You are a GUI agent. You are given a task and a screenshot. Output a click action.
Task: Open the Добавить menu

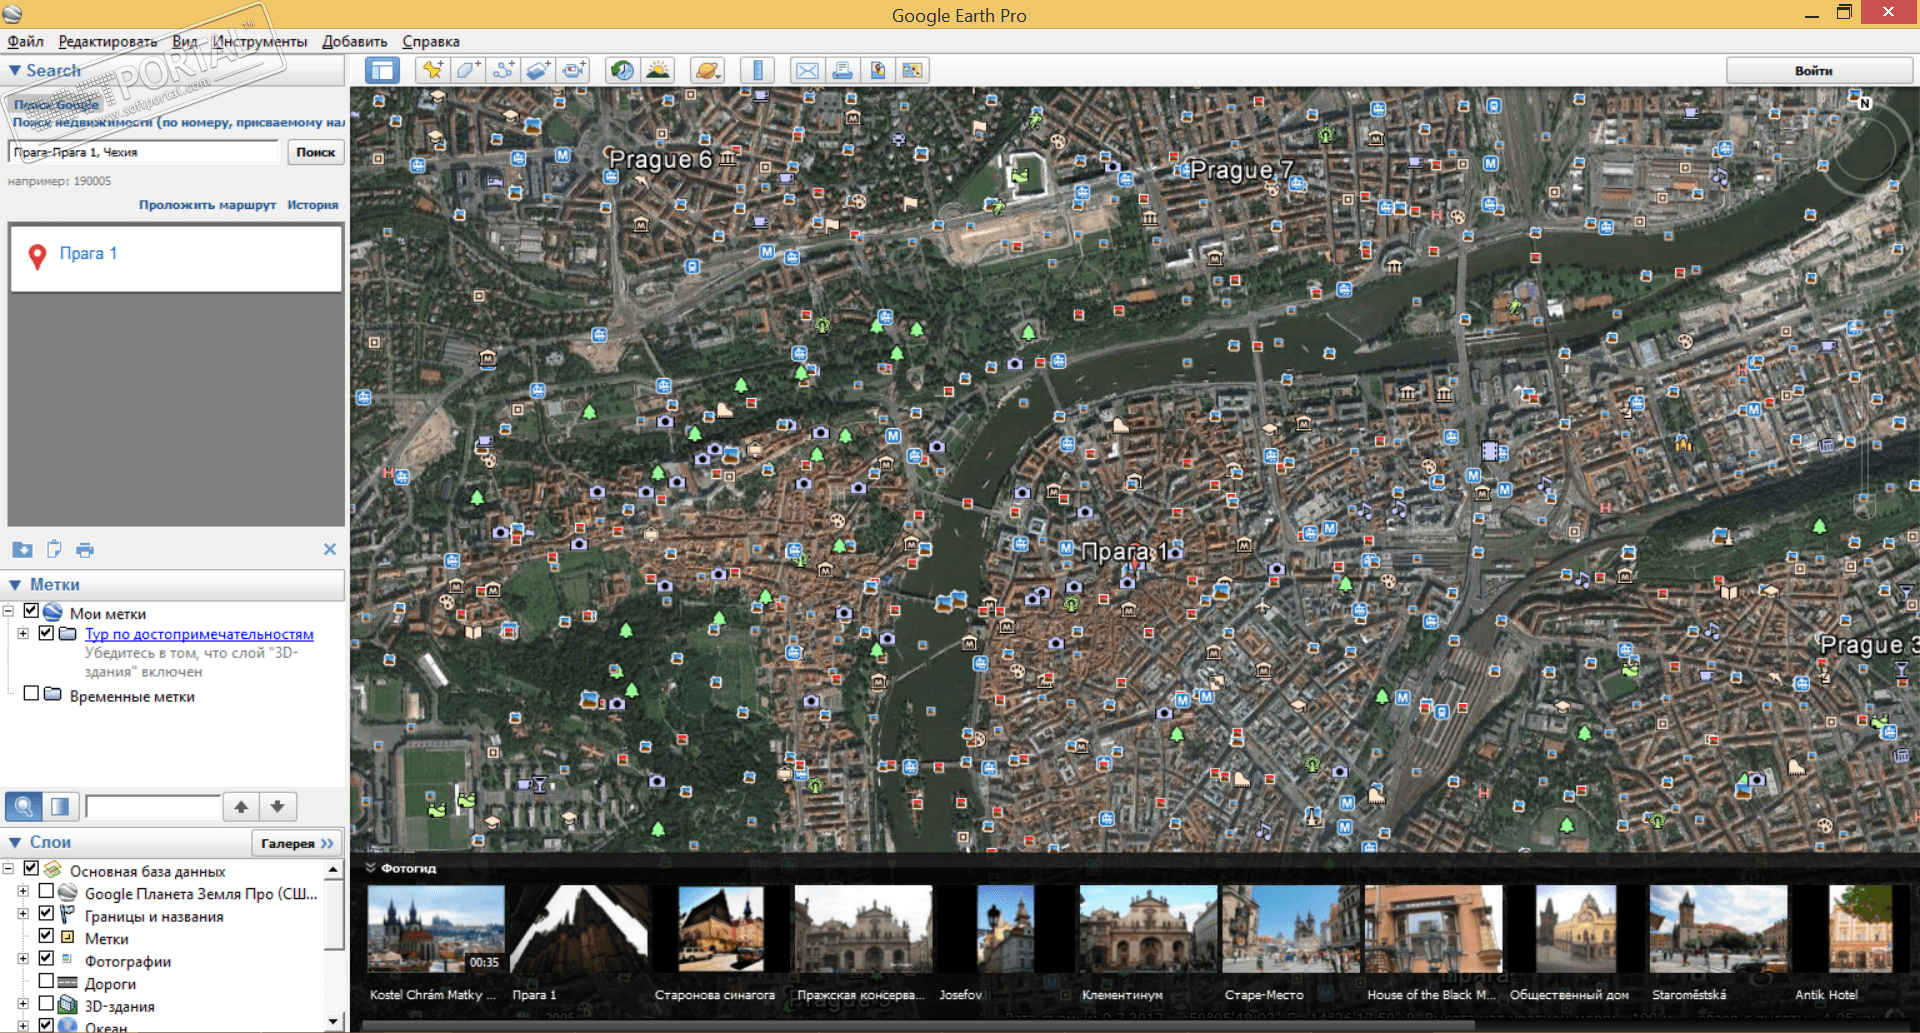tap(355, 42)
